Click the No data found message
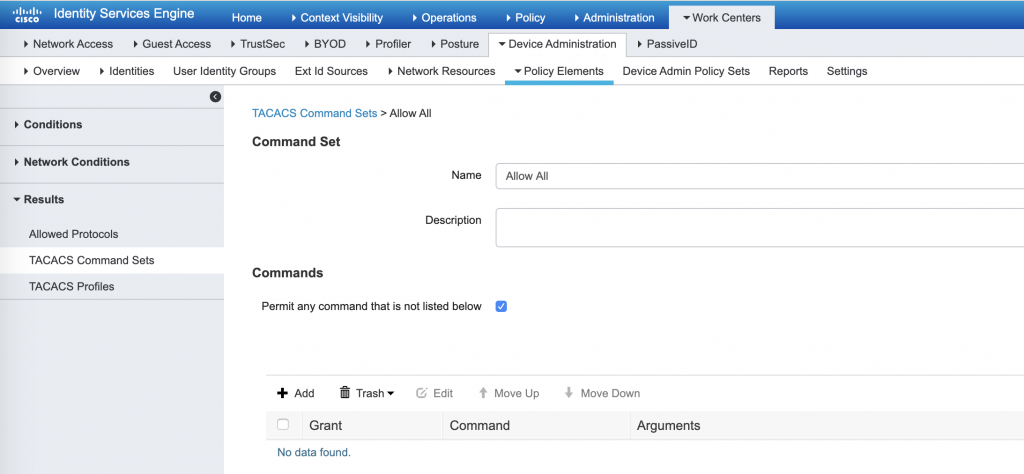 [314, 452]
